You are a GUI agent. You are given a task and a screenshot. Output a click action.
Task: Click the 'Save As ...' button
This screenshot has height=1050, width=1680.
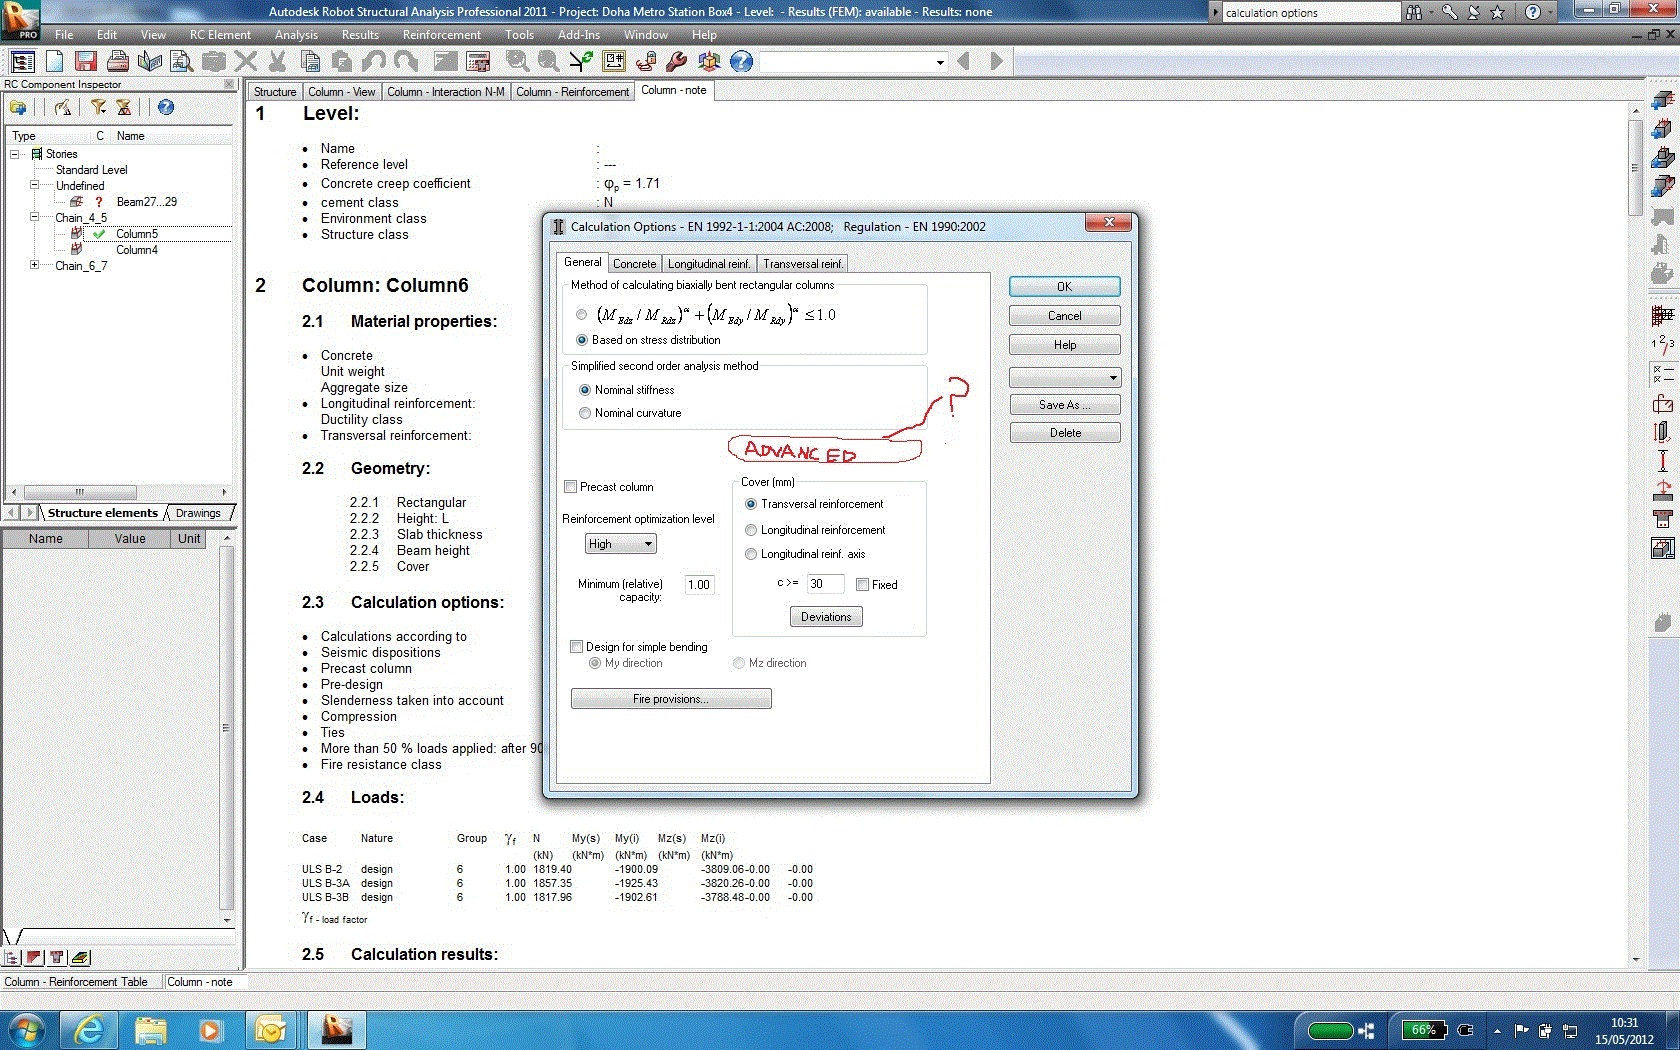coord(1064,405)
